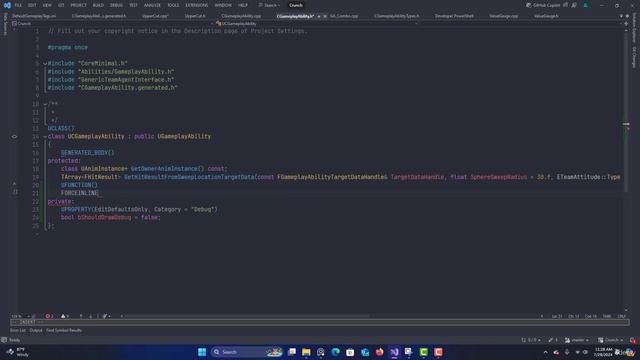This screenshot has width=640, height=360.
Task: Switch to the CGameplayAbility.cpp tab
Action: pos(241,16)
